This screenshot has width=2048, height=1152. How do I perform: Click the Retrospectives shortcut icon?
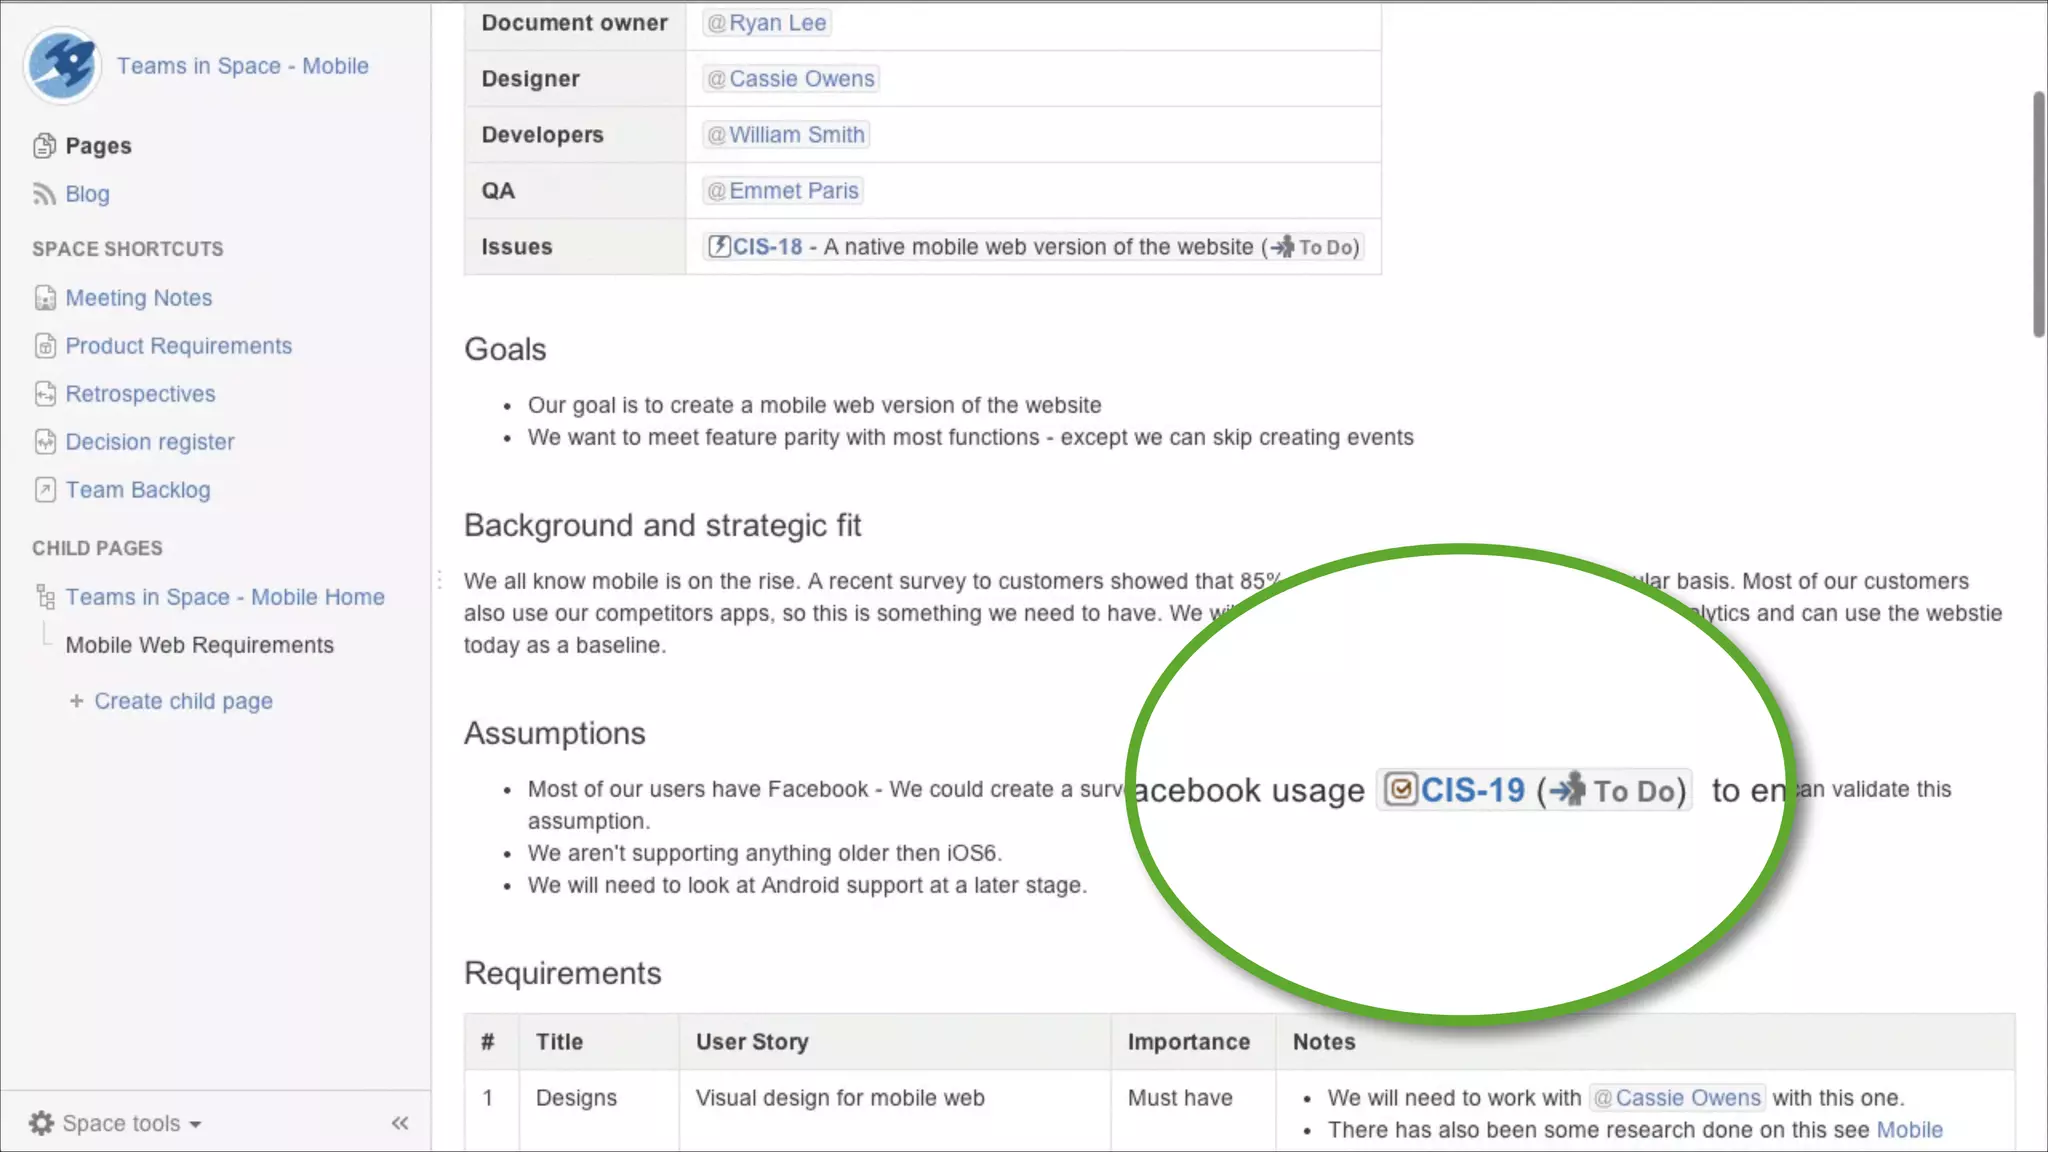click(x=45, y=394)
